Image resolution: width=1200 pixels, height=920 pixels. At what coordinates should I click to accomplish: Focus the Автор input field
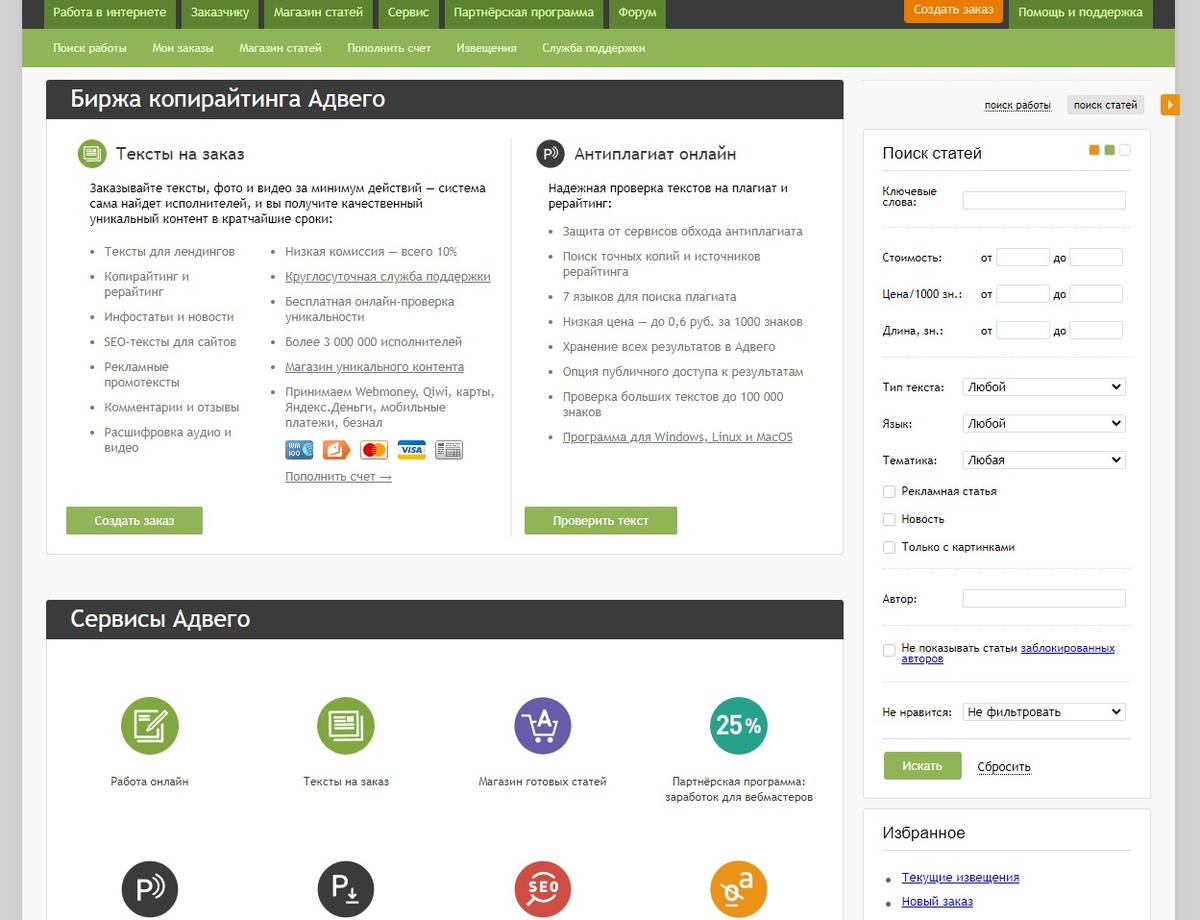1044,599
